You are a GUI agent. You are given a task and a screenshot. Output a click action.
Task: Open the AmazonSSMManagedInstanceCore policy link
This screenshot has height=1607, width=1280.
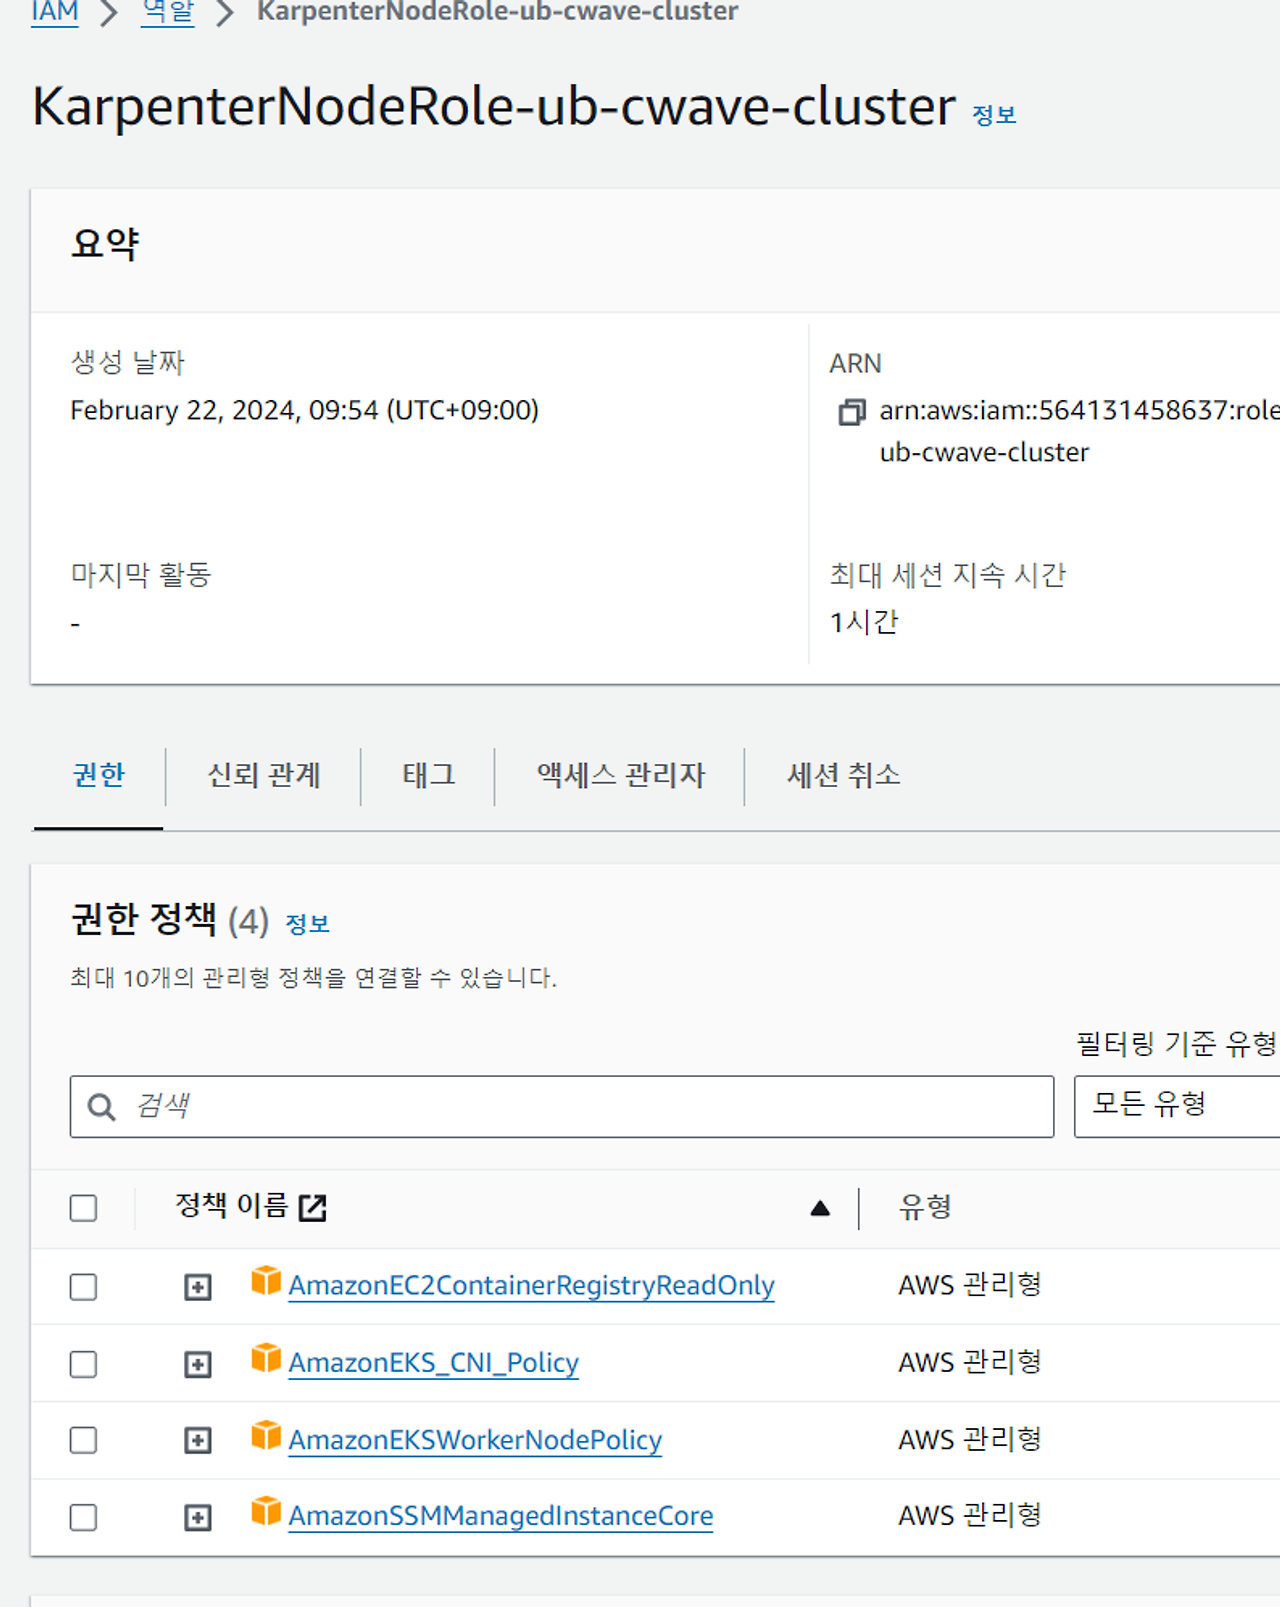pyautogui.click(x=501, y=1516)
